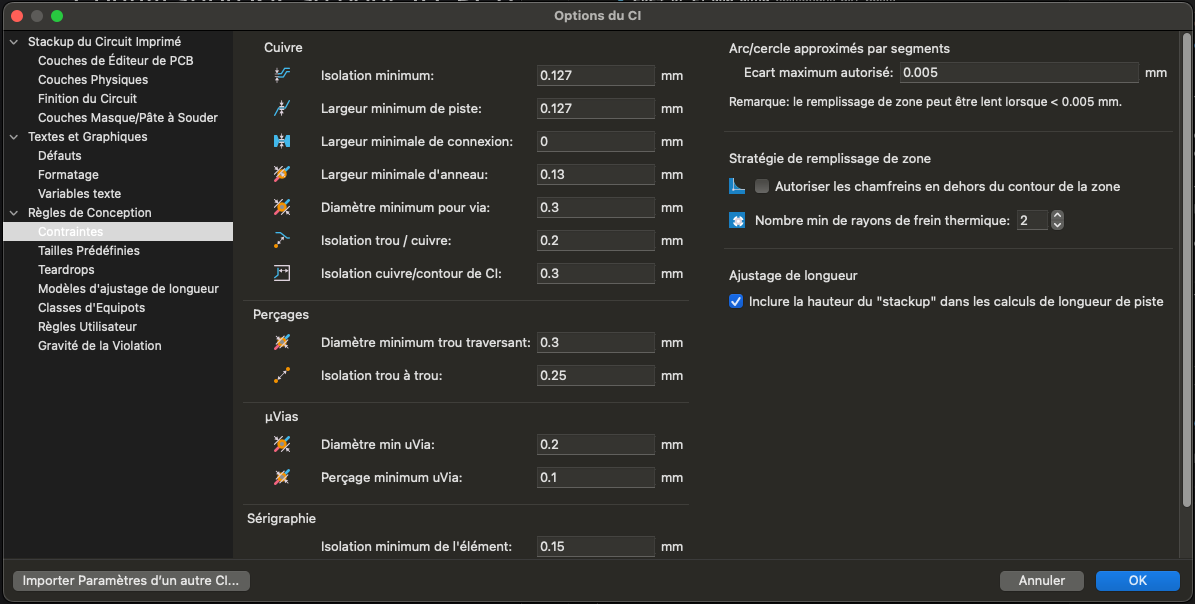Image resolution: width=1195 pixels, height=604 pixels.
Task: Open Modèles d'ajustage de longueur
Action: [128, 289]
